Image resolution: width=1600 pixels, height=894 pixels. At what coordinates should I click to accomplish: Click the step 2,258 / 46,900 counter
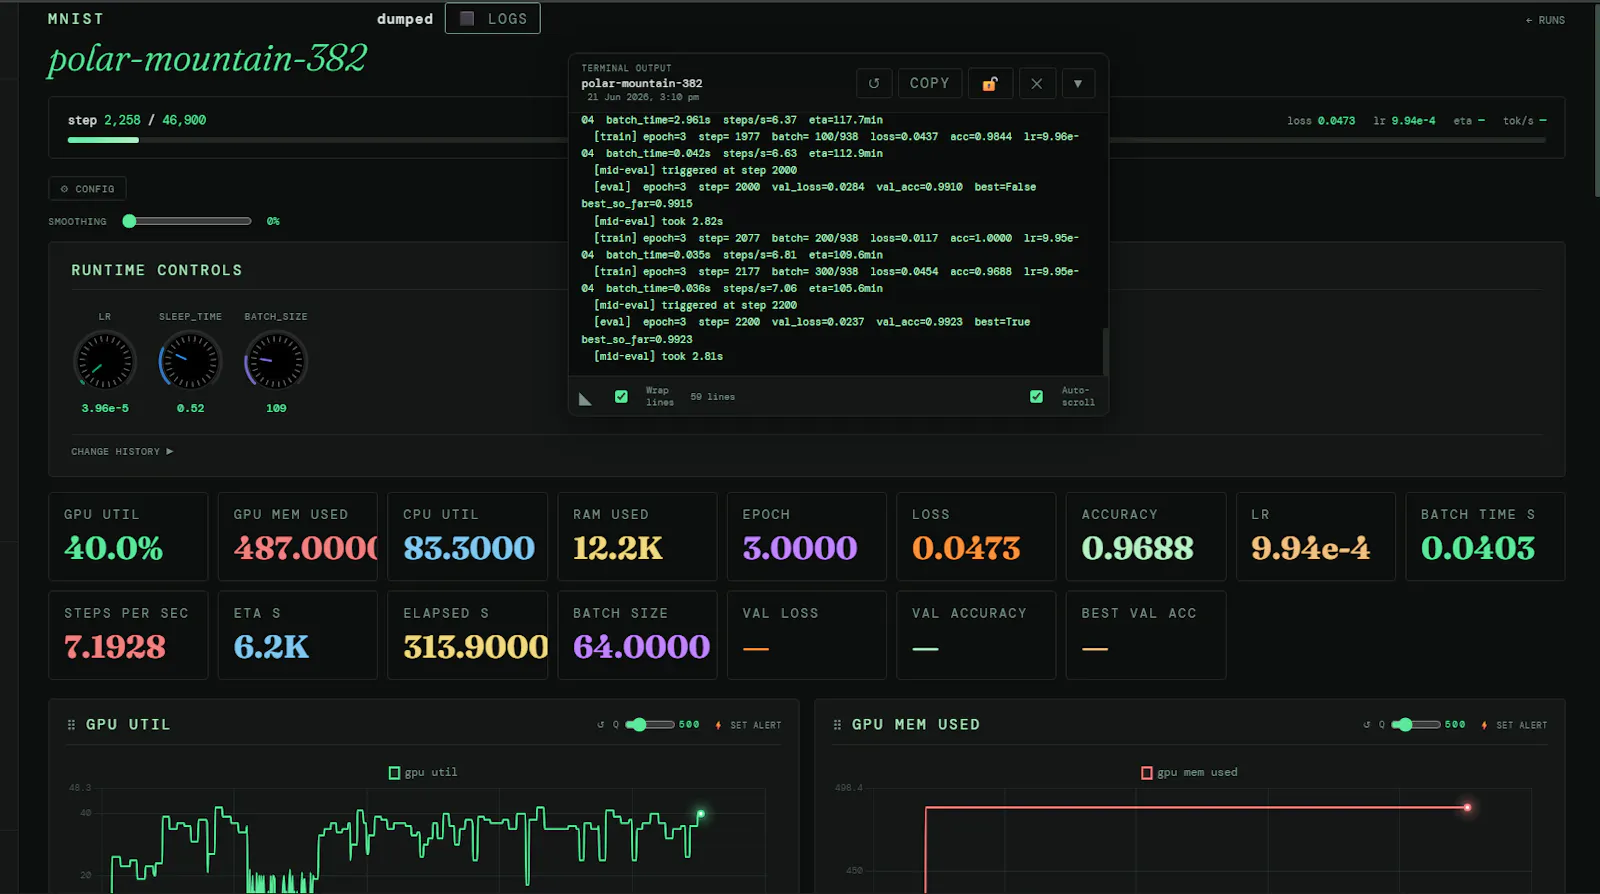pyautogui.click(x=137, y=120)
